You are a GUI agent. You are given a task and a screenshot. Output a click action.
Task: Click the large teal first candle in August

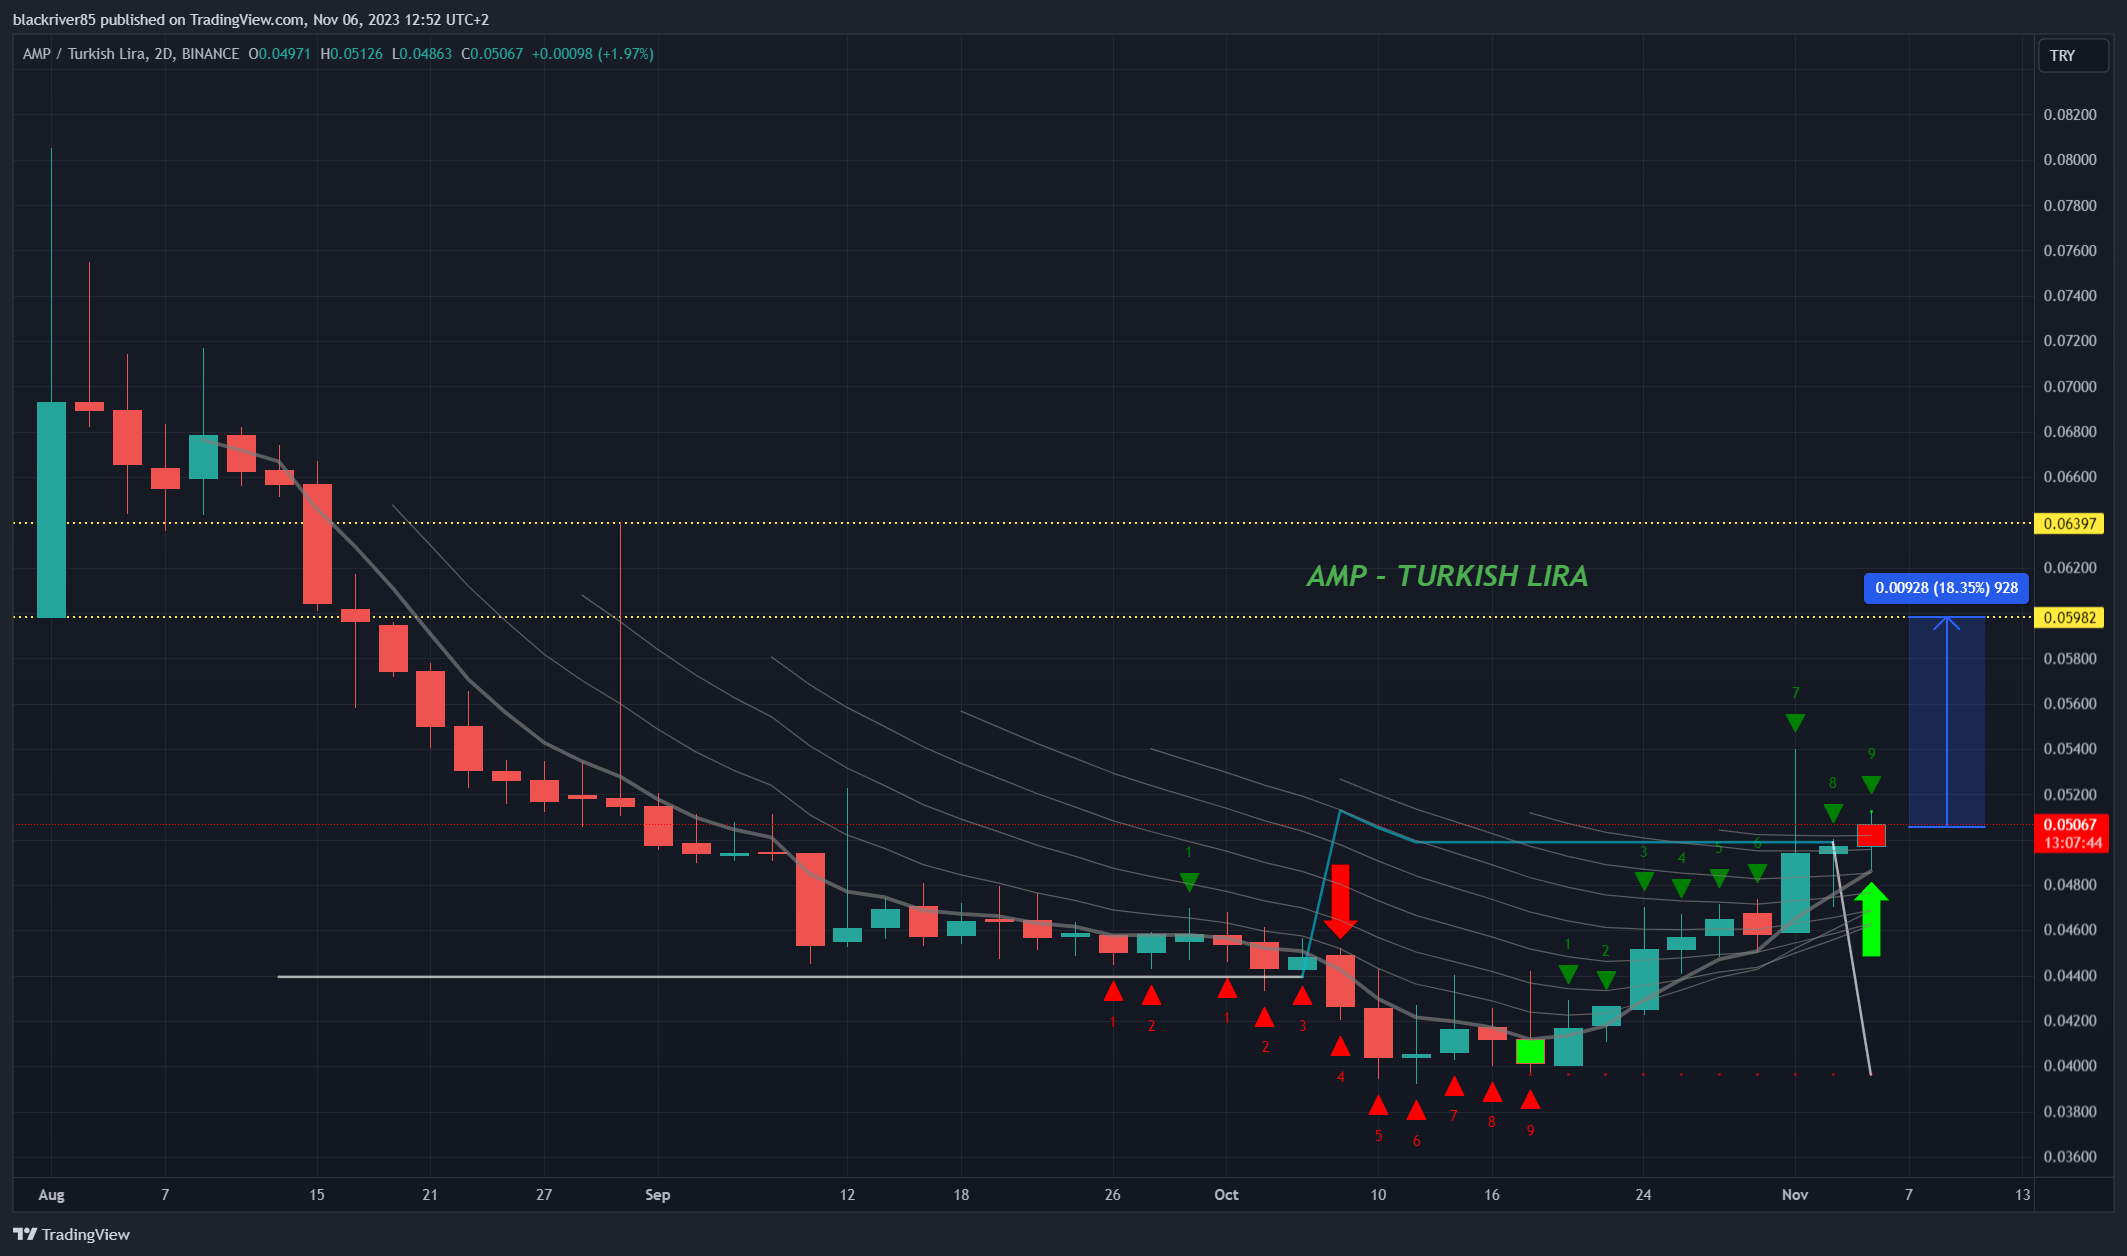tap(51, 510)
